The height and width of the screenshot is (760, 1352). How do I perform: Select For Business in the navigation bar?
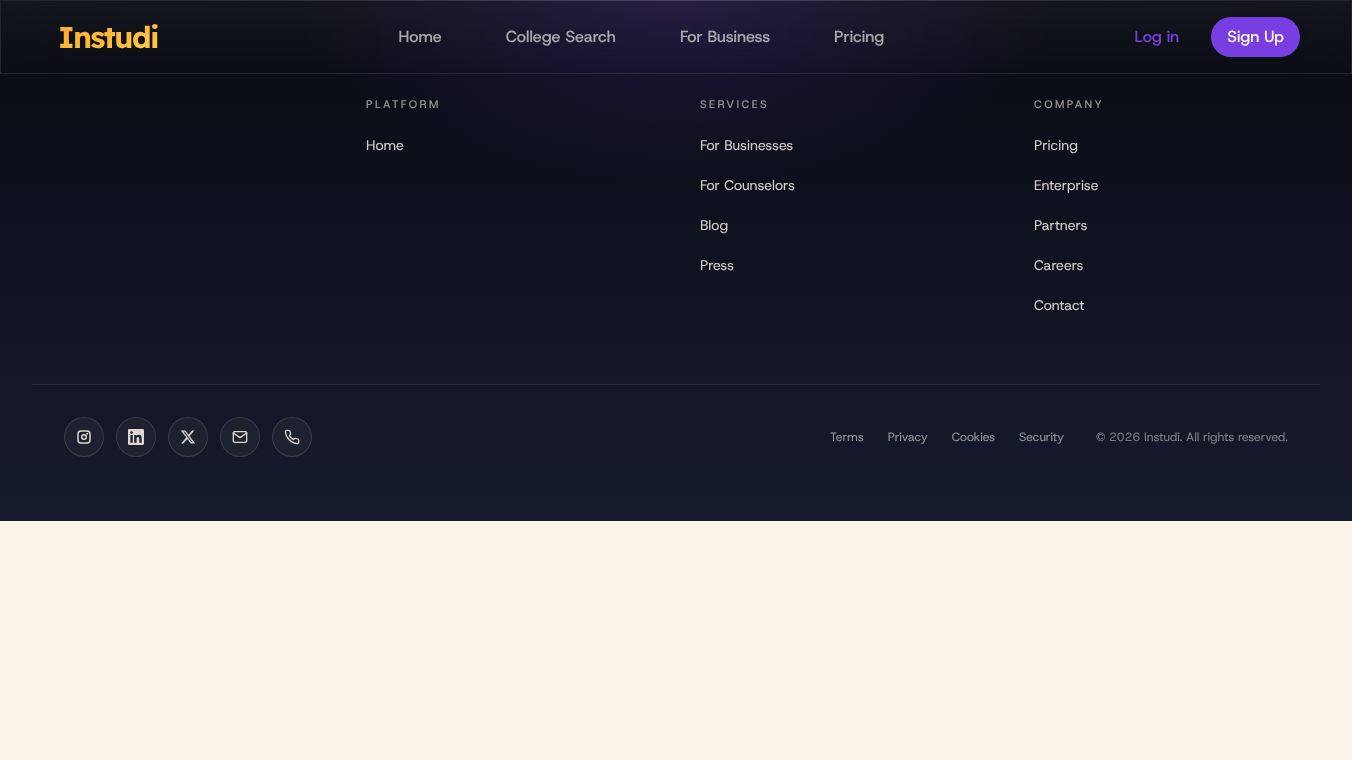tap(725, 37)
